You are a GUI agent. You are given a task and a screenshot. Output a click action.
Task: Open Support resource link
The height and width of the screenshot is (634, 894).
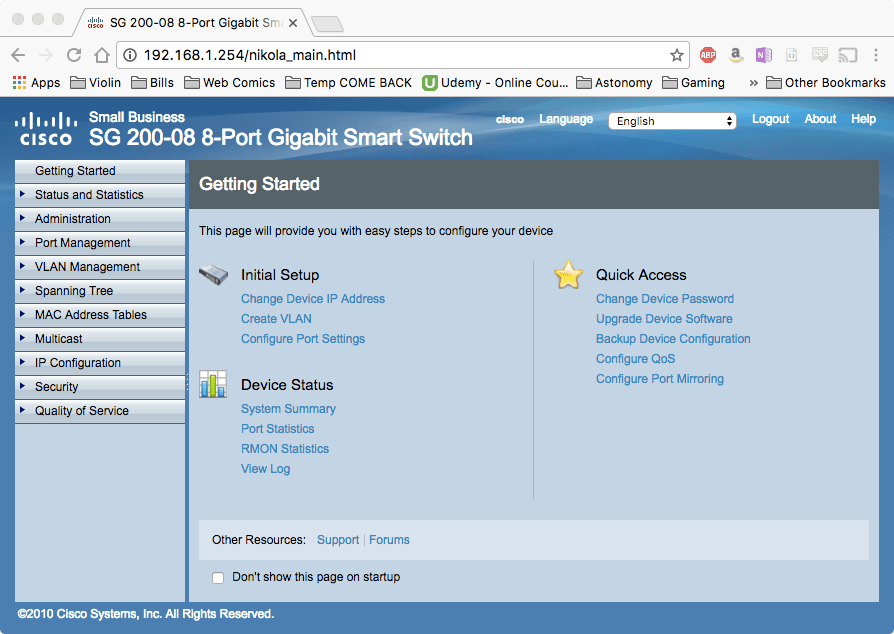point(338,540)
